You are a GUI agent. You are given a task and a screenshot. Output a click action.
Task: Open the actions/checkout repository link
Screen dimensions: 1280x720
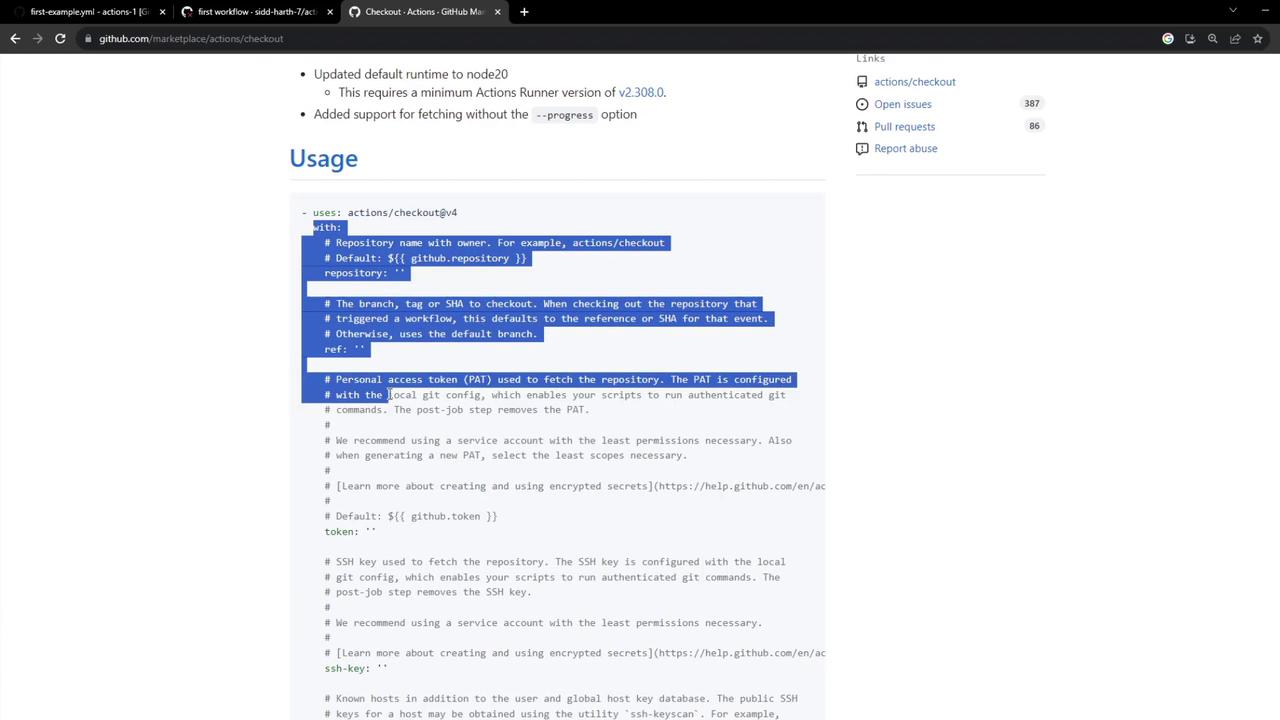[915, 82]
